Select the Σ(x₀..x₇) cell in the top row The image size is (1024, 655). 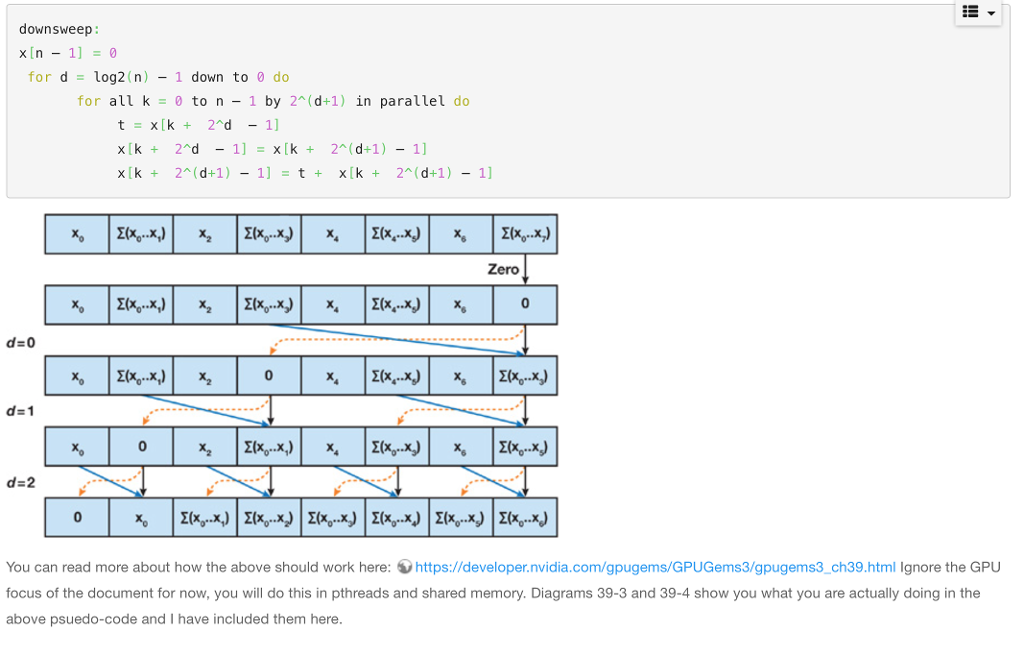(525, 233)
